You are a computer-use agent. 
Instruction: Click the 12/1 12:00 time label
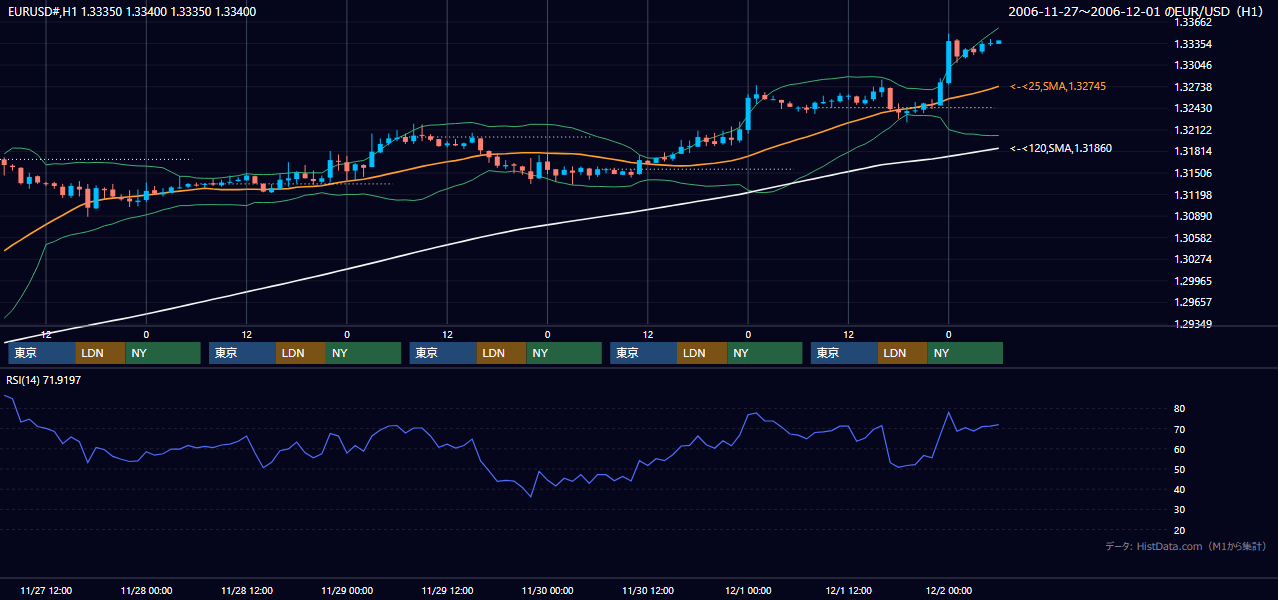[x=848, y=590]
